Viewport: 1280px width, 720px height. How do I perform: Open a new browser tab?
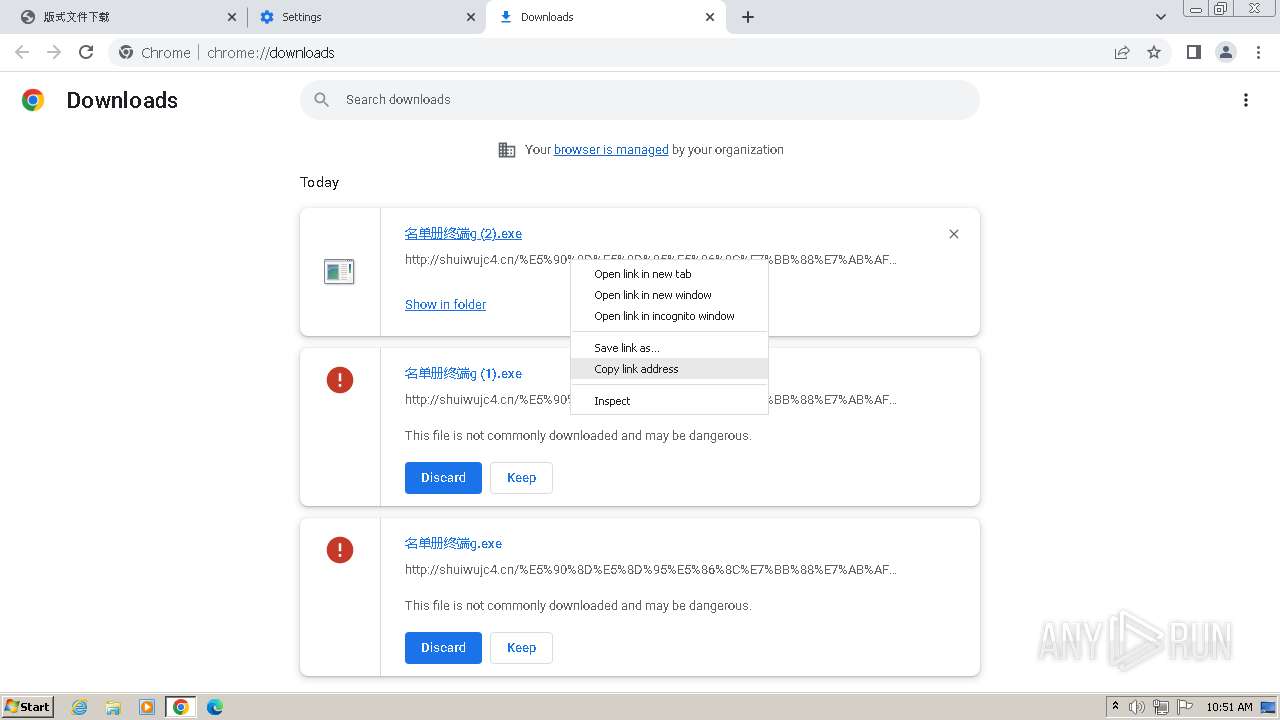(748, 17)
